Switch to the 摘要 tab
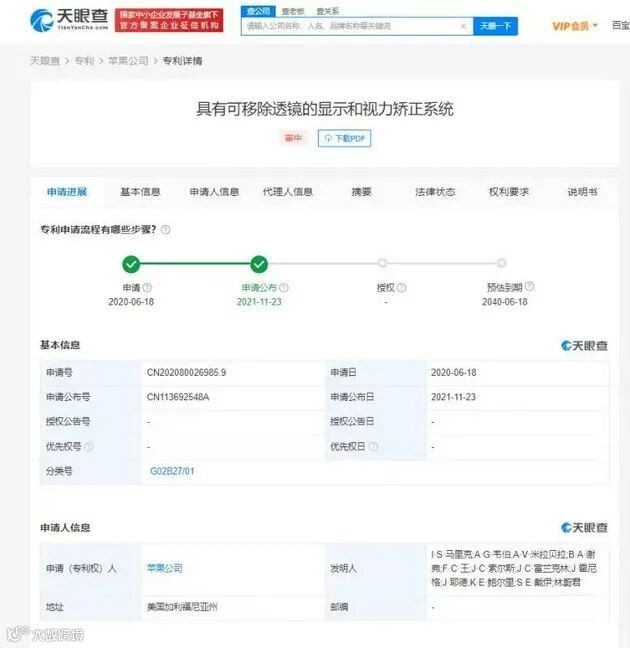The height and width of the screenshot is (648, 630). (x=361, y=192)
